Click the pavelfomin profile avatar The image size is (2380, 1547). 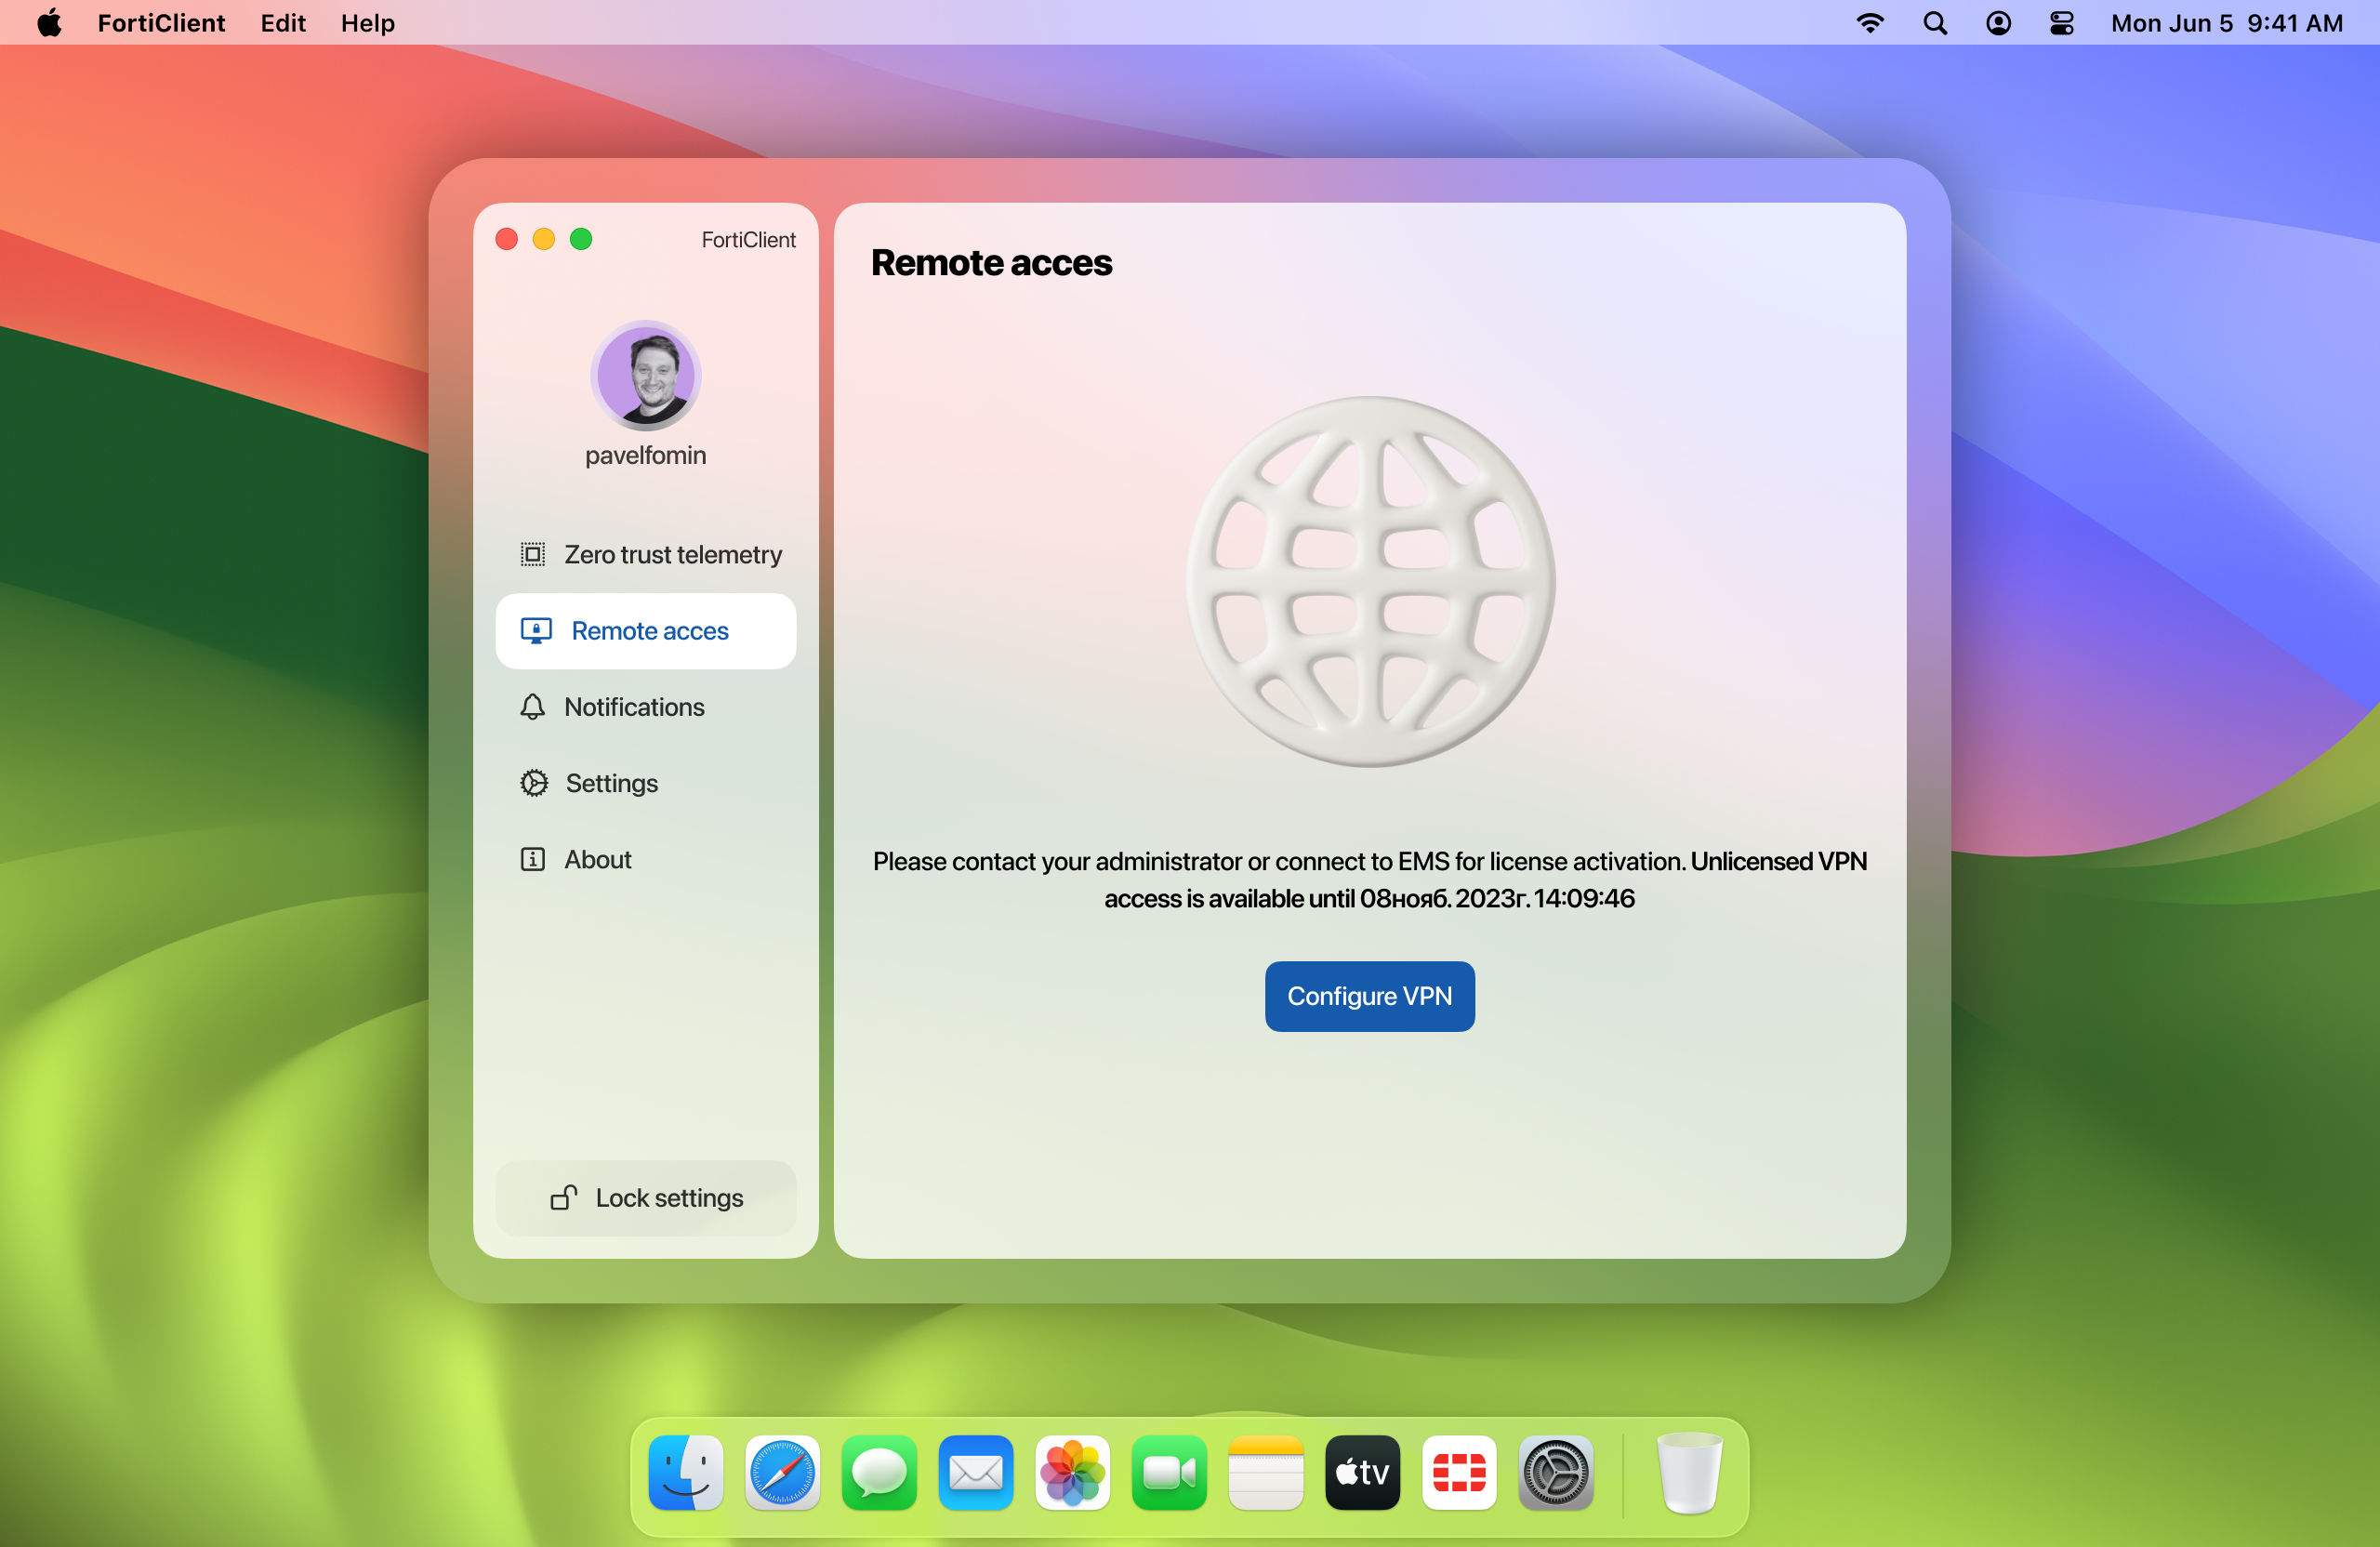point(646,376)
